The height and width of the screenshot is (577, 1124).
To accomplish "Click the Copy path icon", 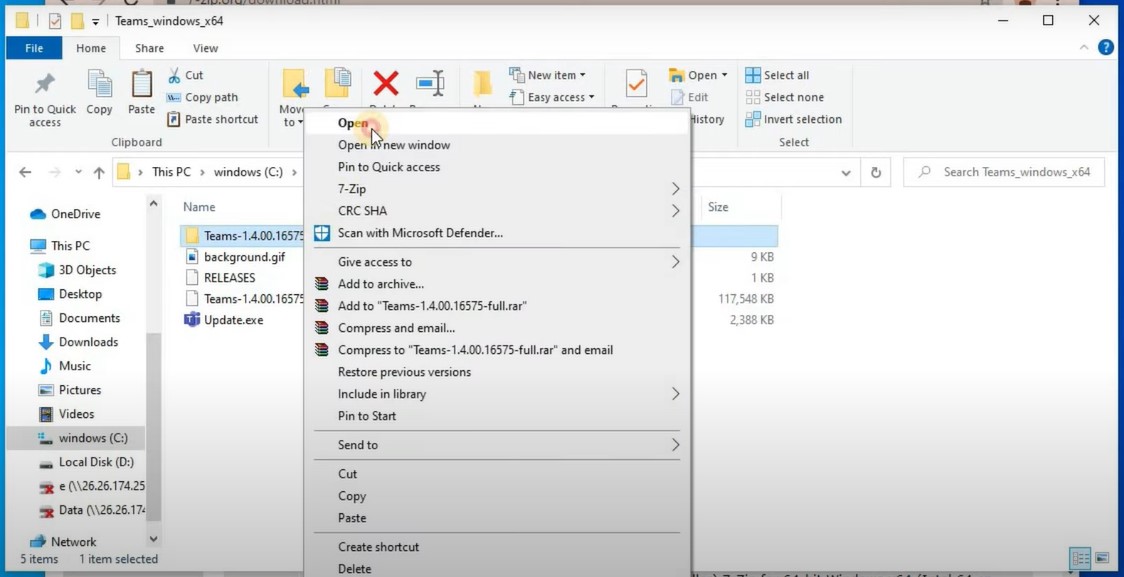I will tap(175, 97).
